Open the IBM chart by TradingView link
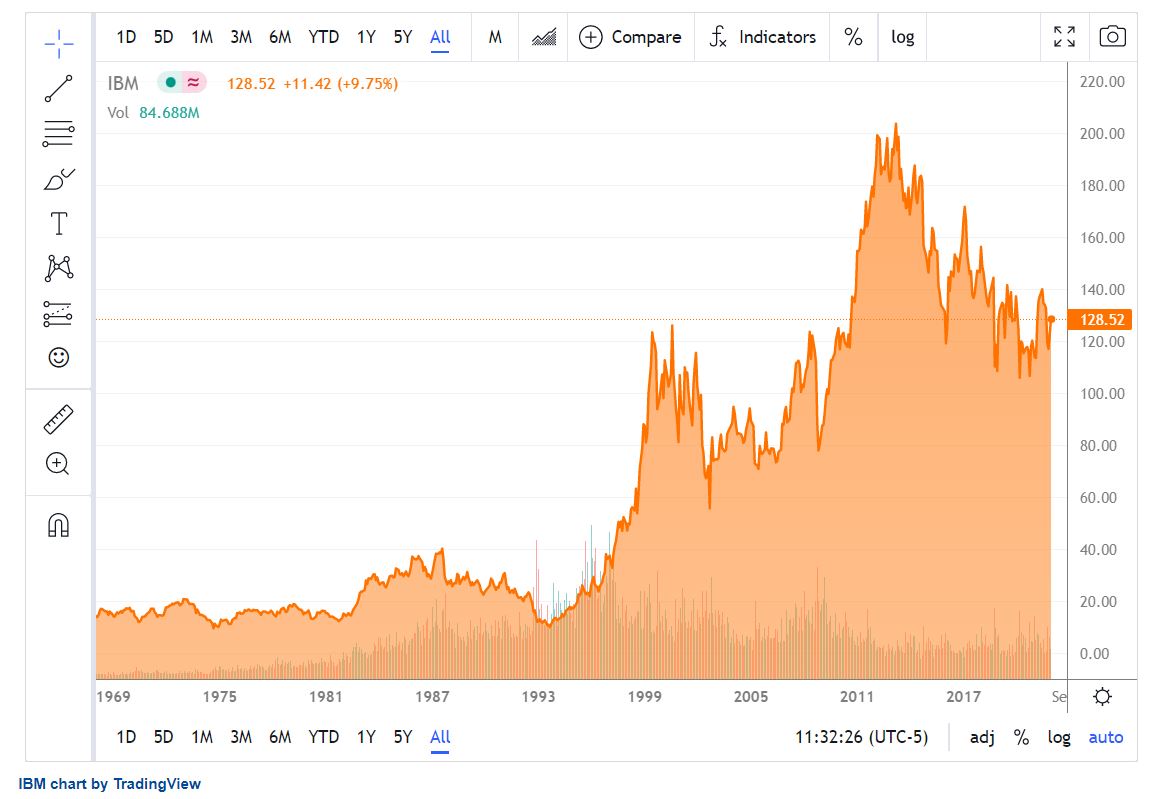The height and width of the screenshot is (799, 1155). pyautogui.click(x=110, y=784)
